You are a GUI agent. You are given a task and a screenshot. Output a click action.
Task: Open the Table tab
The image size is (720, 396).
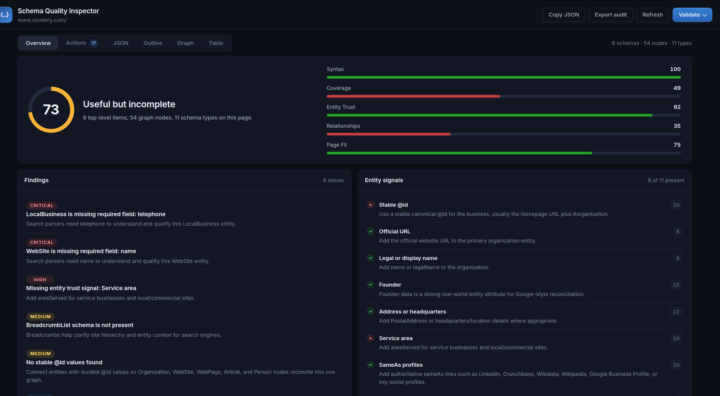point(216,43)
